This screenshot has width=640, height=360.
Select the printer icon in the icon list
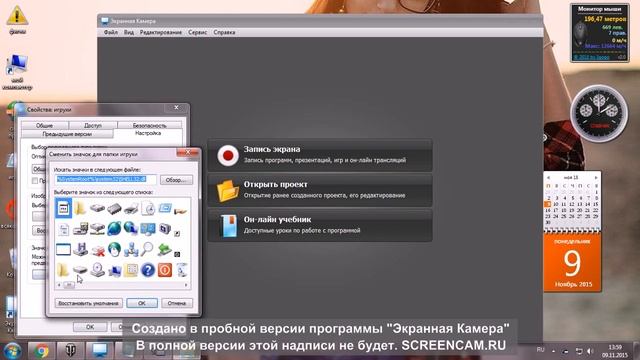click(131, 209)
